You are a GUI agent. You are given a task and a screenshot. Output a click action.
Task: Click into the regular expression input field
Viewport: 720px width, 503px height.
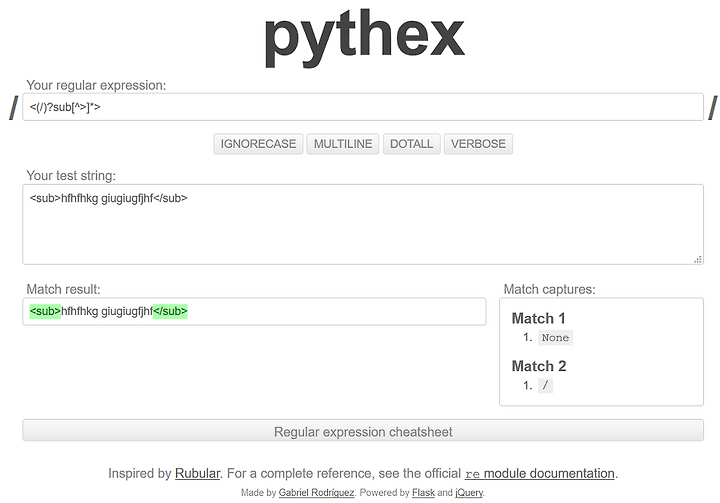[x=363, y=107]
